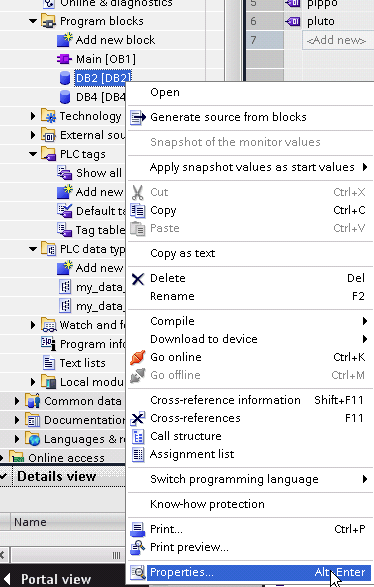374x587 pixels.
Task: Click the Assignment list icon
Action: (138, 454)
